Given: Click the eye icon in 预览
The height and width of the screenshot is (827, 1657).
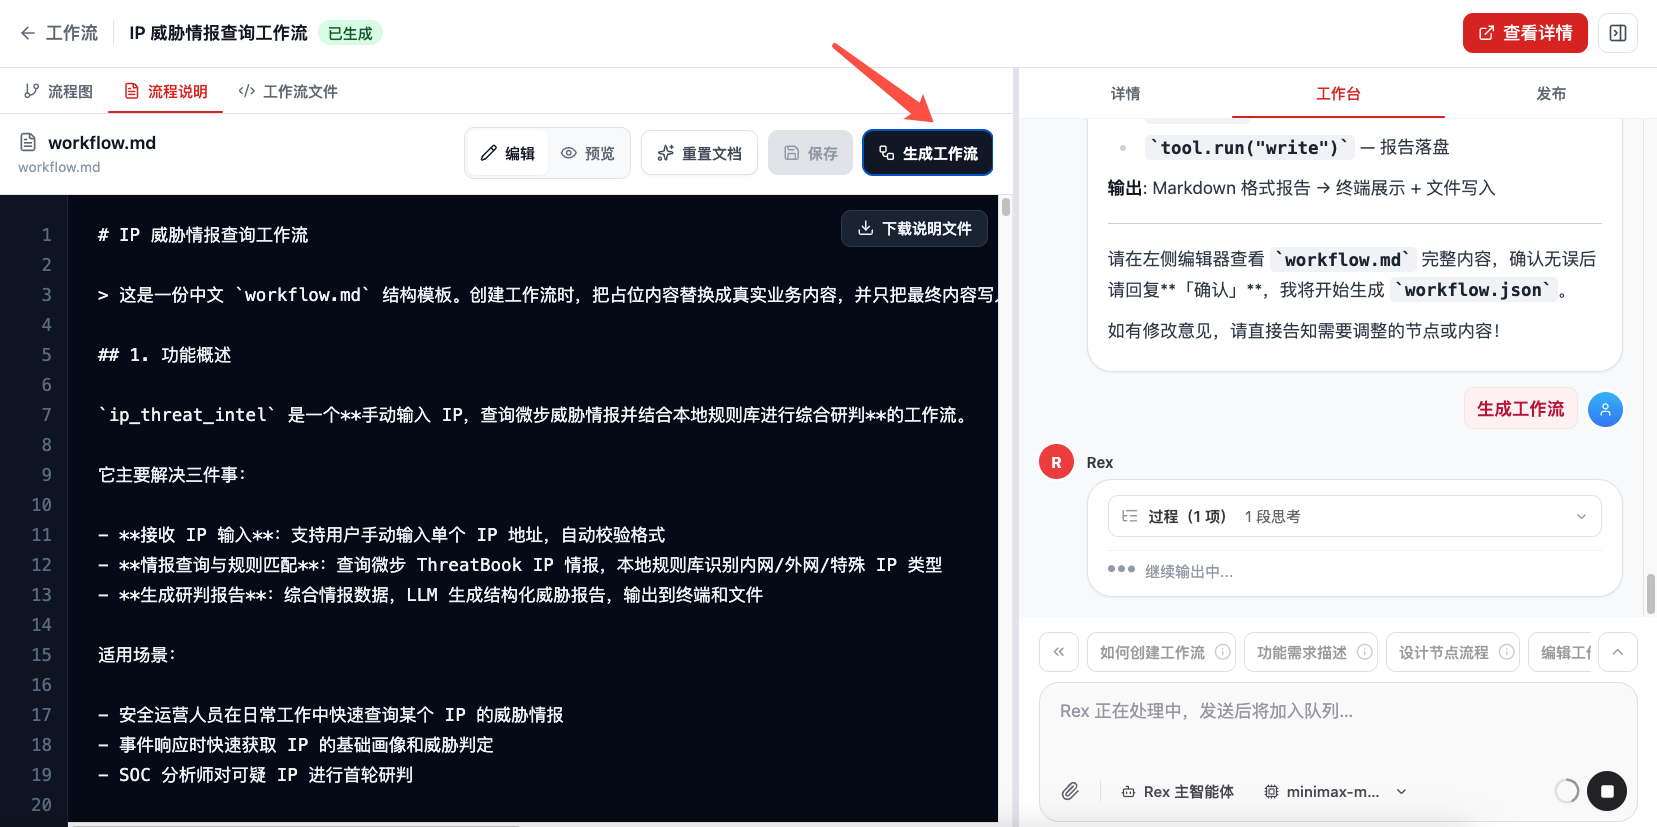Looking at the screenshot, I should click(569, 153).
